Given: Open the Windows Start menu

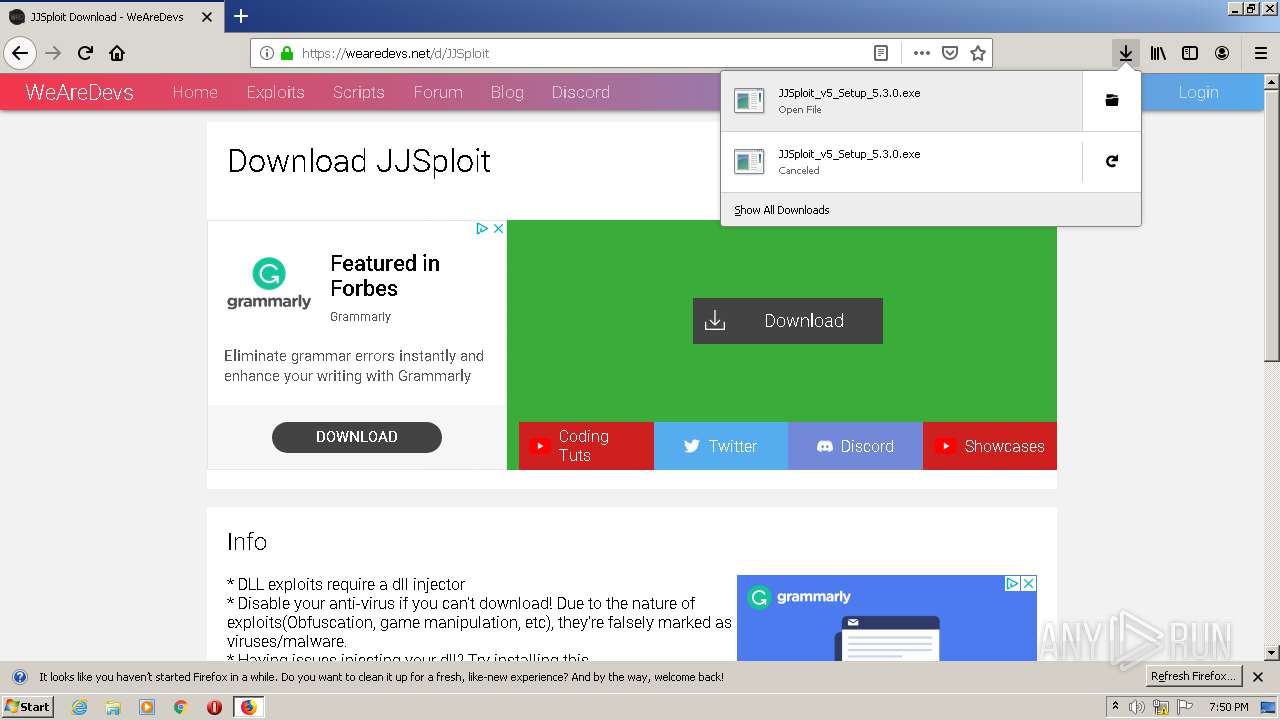Looking at the screenshot, I should [x=28, y=707].
